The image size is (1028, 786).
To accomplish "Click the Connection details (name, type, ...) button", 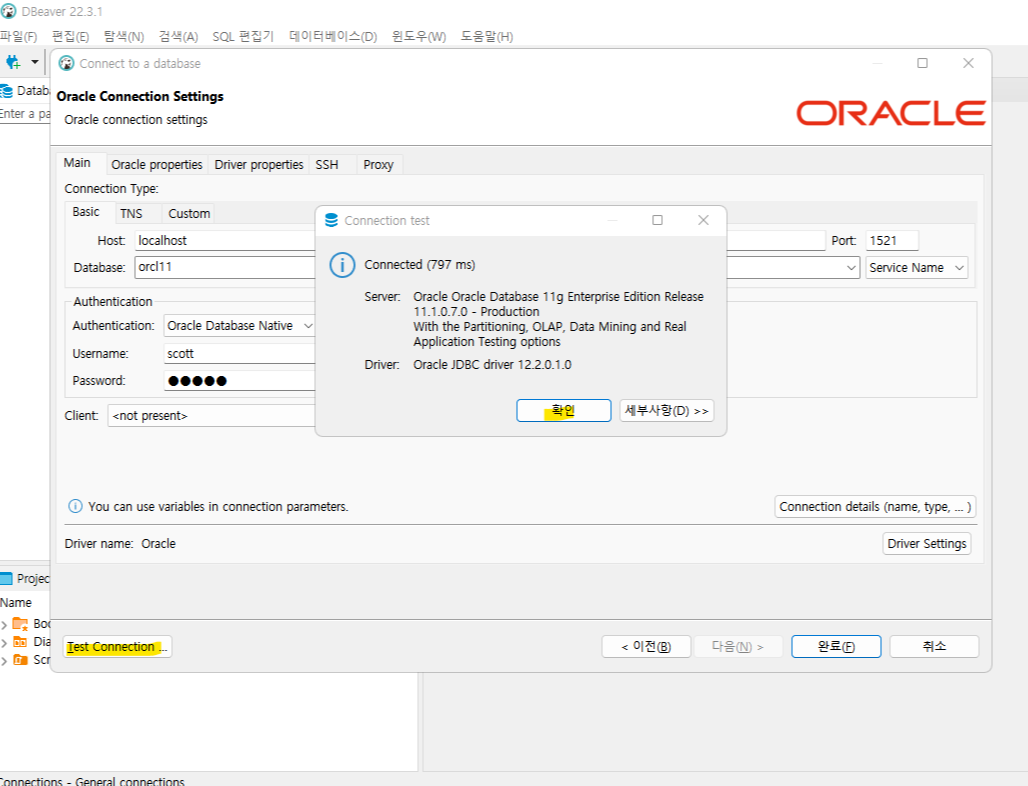I will pyautogui.click(x=875, y=507).
